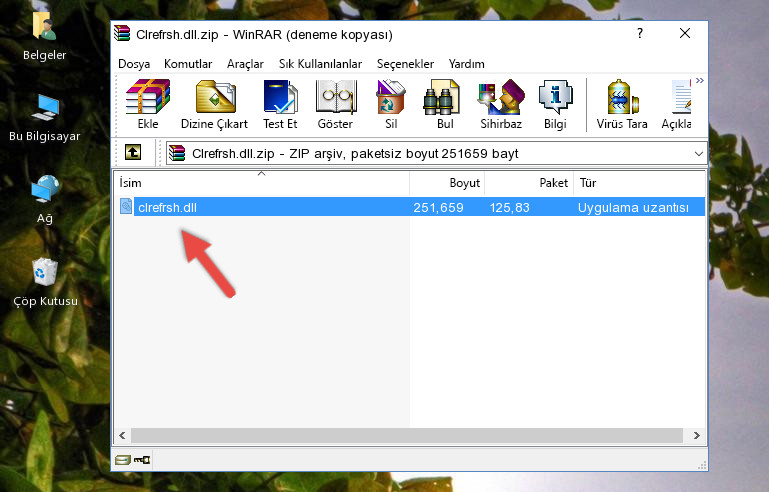The height and width of the screenshot is (492, 769).
Task: Open the Göster view tool
Action: point(335,104)
